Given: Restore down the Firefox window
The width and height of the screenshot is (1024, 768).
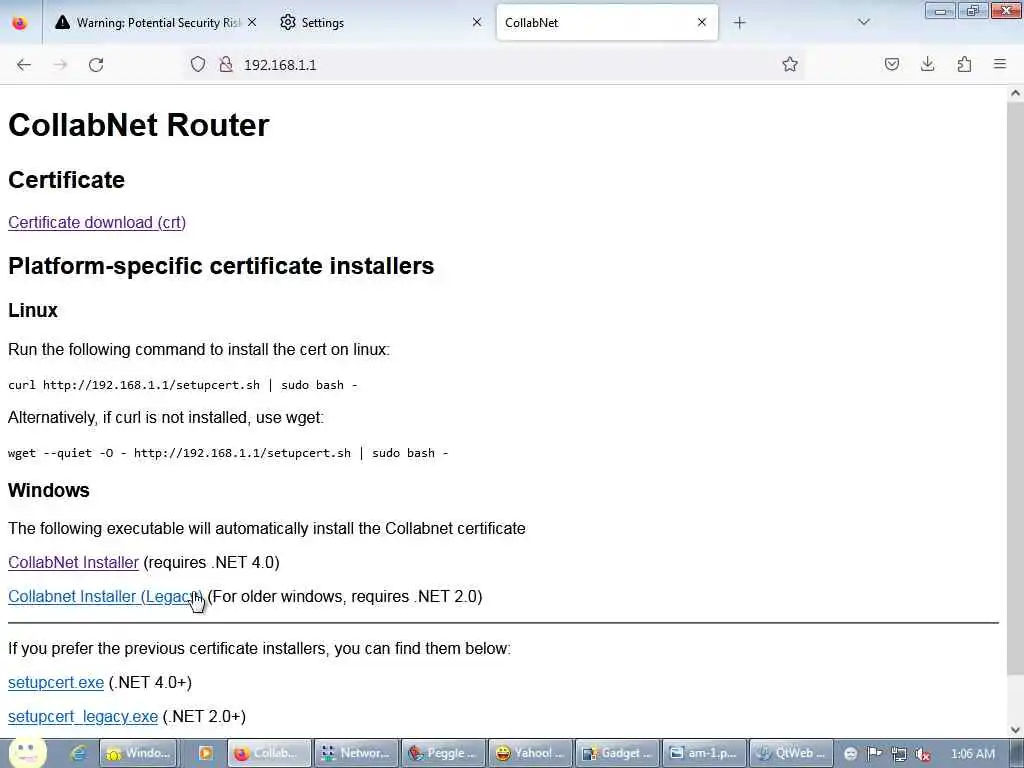Looking at the screenshot, I should [x=973, y=11].
